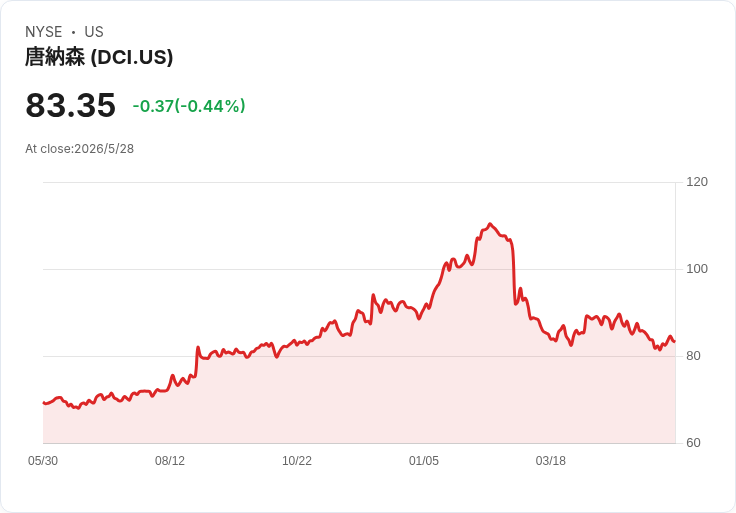
Task: Click the current price 83.35
Action: (70, 105)
